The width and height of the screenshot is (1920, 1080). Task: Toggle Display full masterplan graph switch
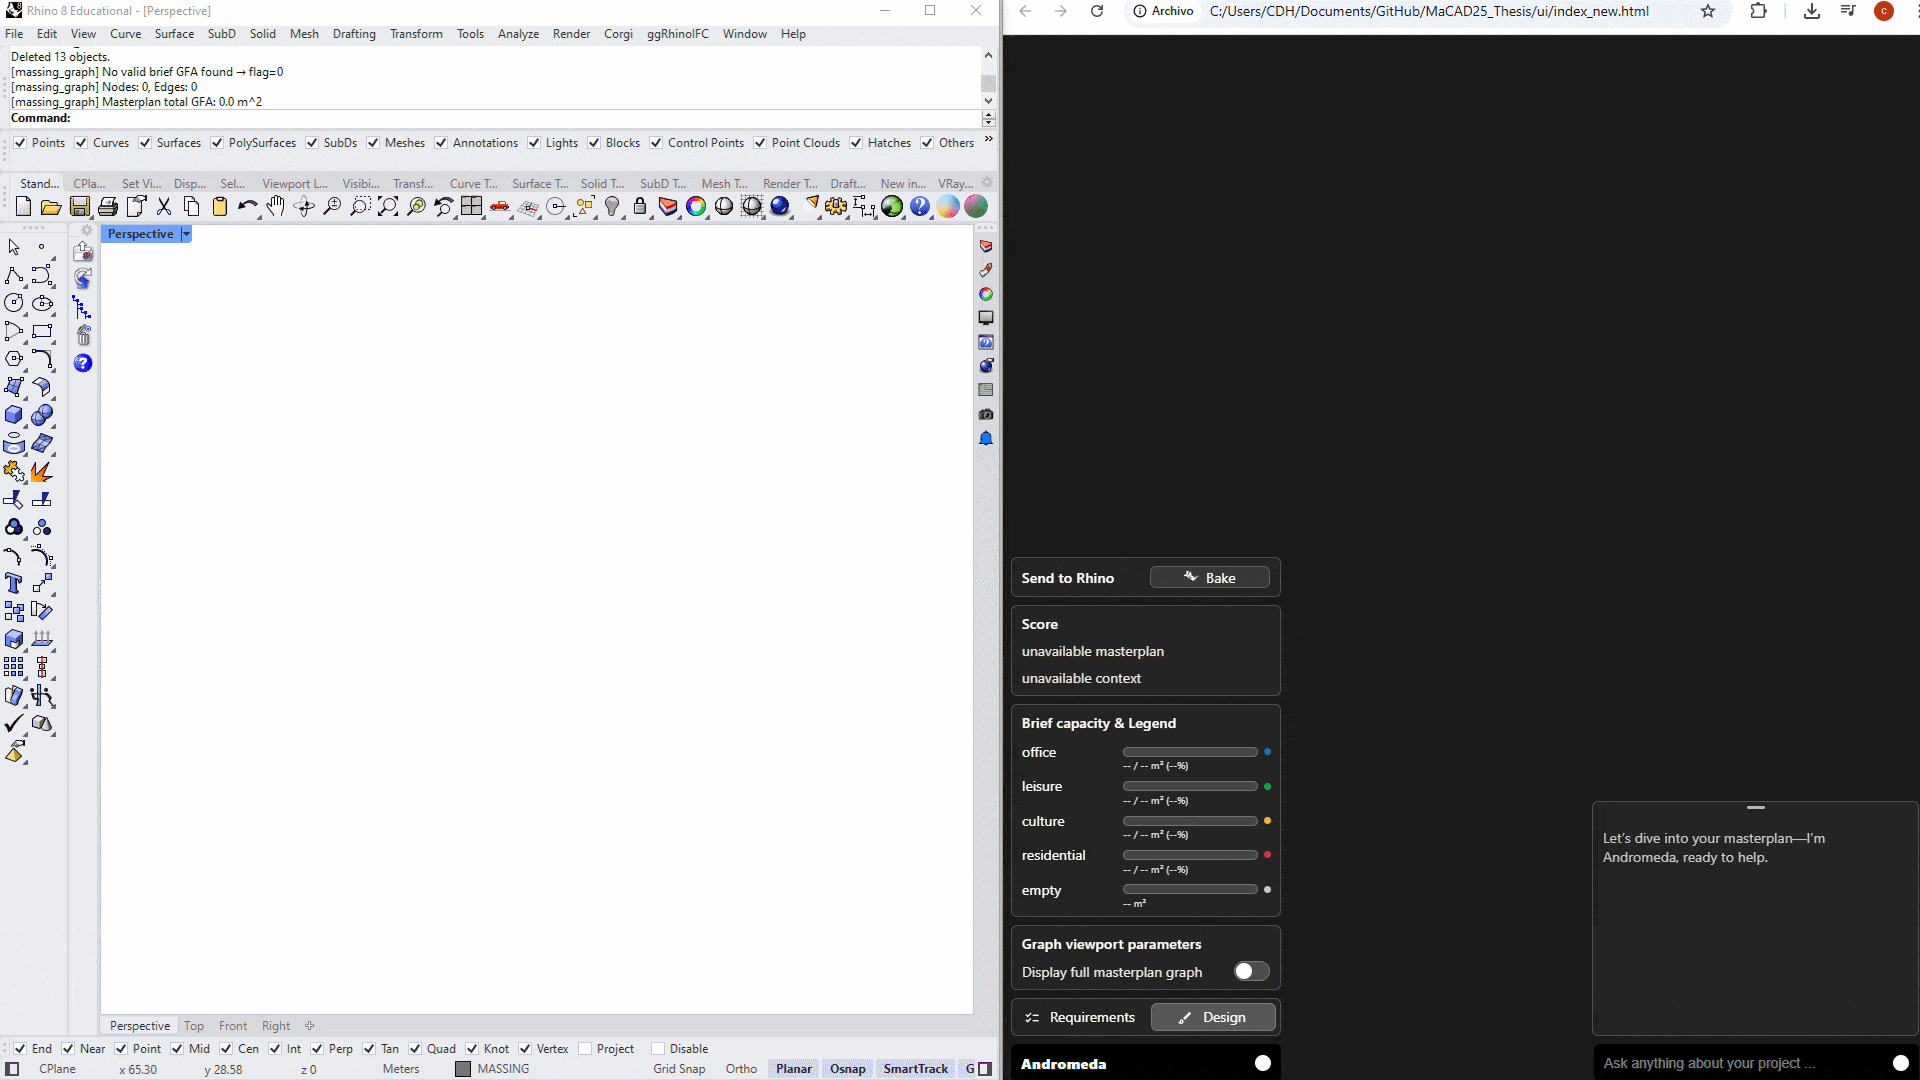pos(1251,972)
